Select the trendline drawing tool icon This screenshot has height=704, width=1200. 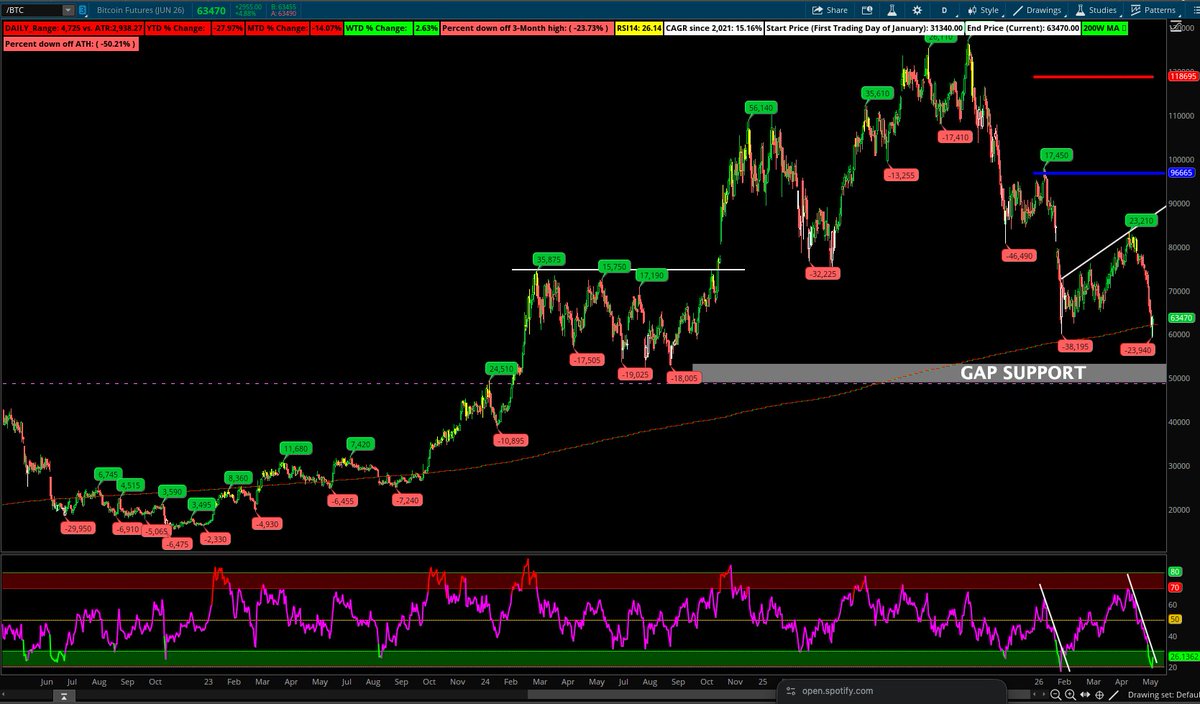(x=1114, y=695)
